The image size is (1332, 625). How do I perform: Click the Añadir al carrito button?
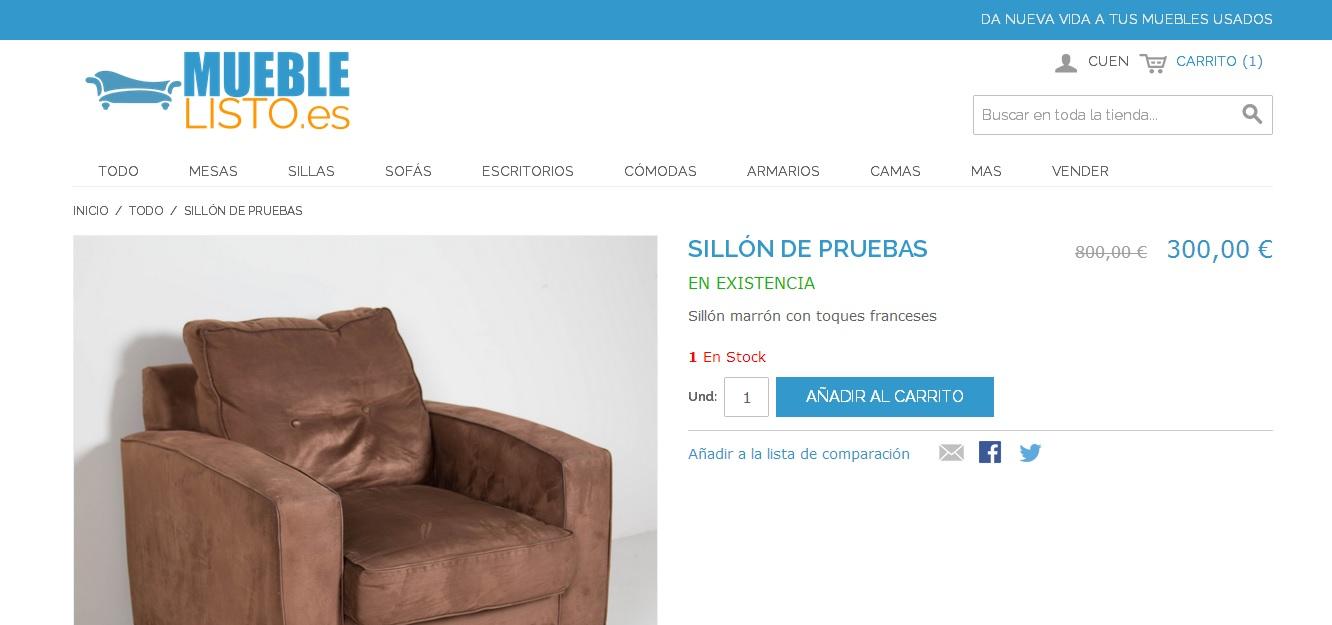coord(885,397)
